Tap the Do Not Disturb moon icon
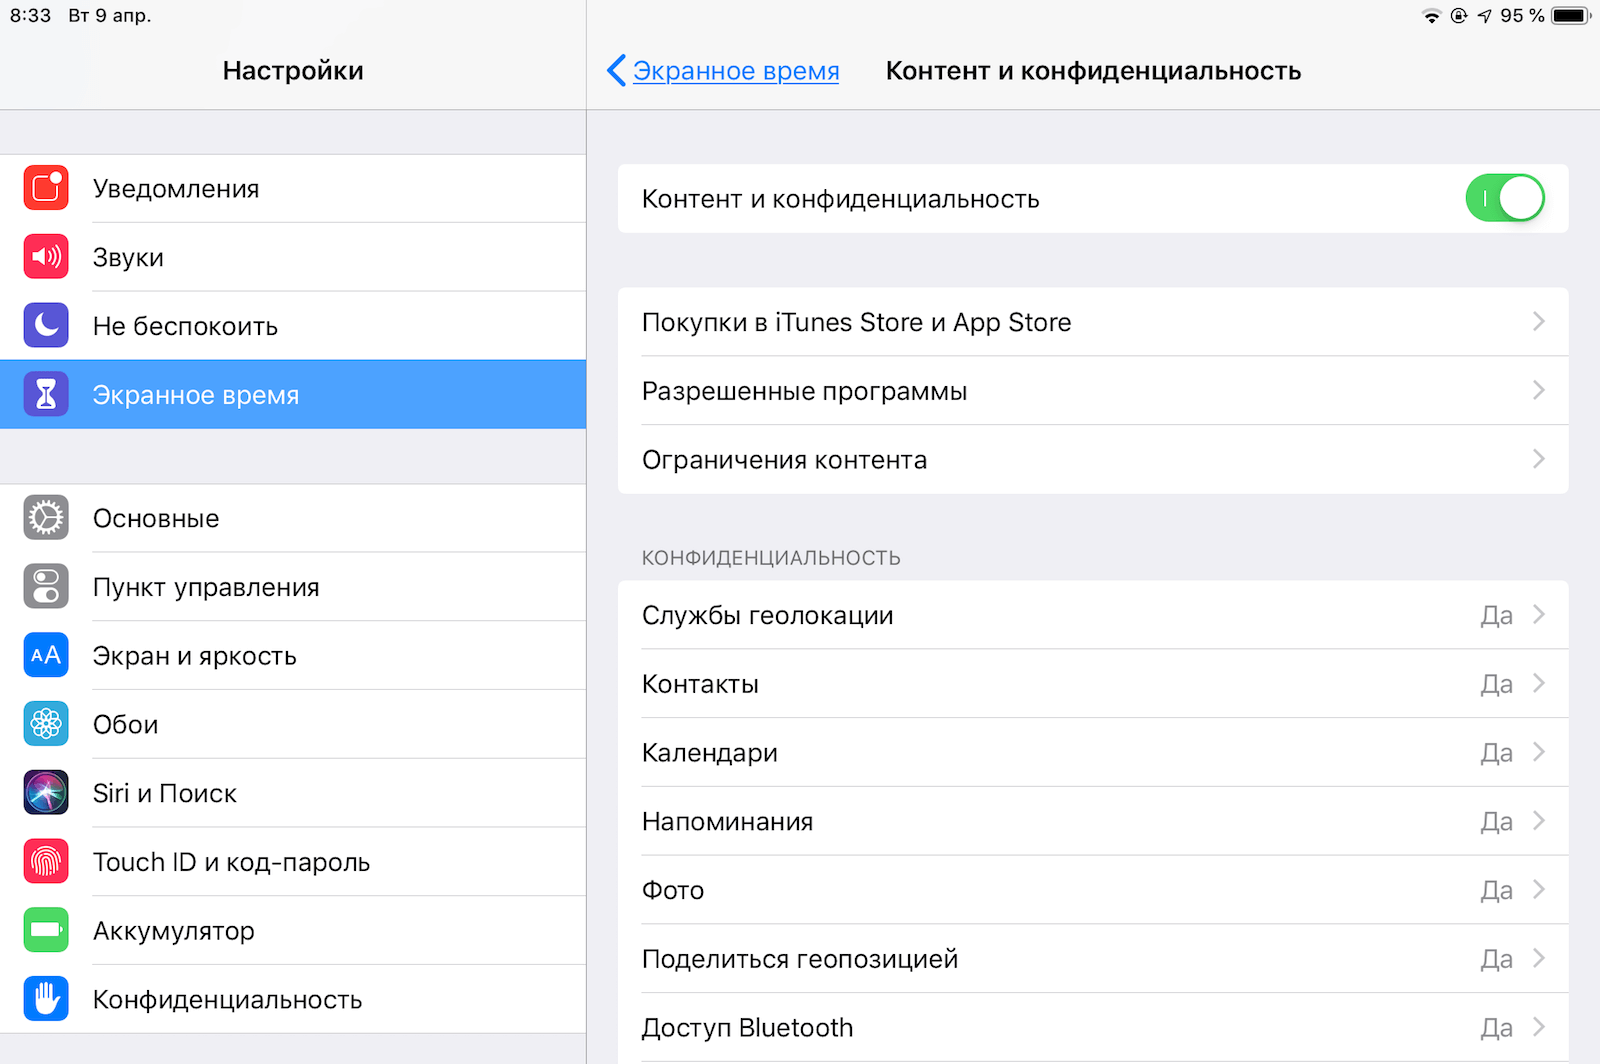Viewport: 1600px width, 1064px height. (x=46, y=325)
